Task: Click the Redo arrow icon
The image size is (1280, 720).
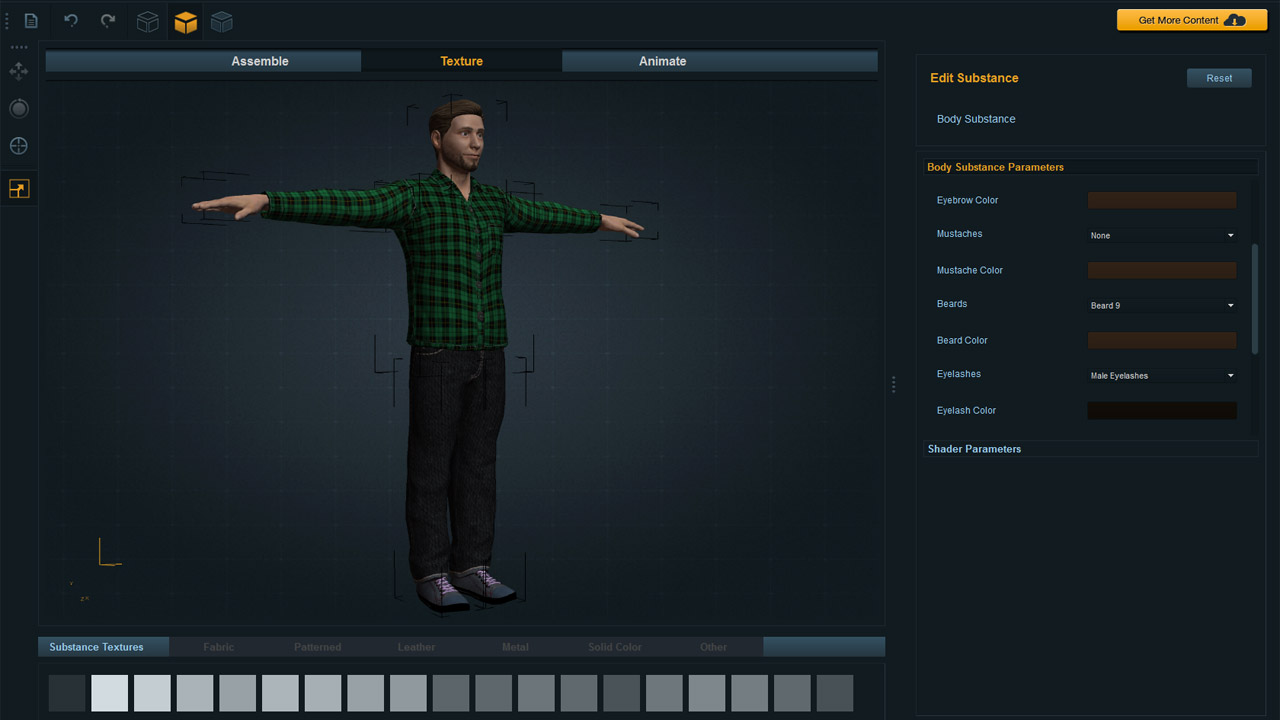Action: coord(108,21)
